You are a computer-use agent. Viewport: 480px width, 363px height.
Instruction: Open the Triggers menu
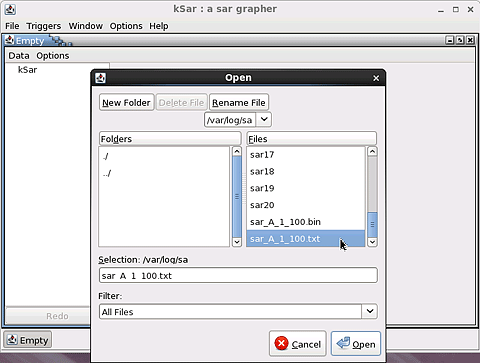coord(44,26)
